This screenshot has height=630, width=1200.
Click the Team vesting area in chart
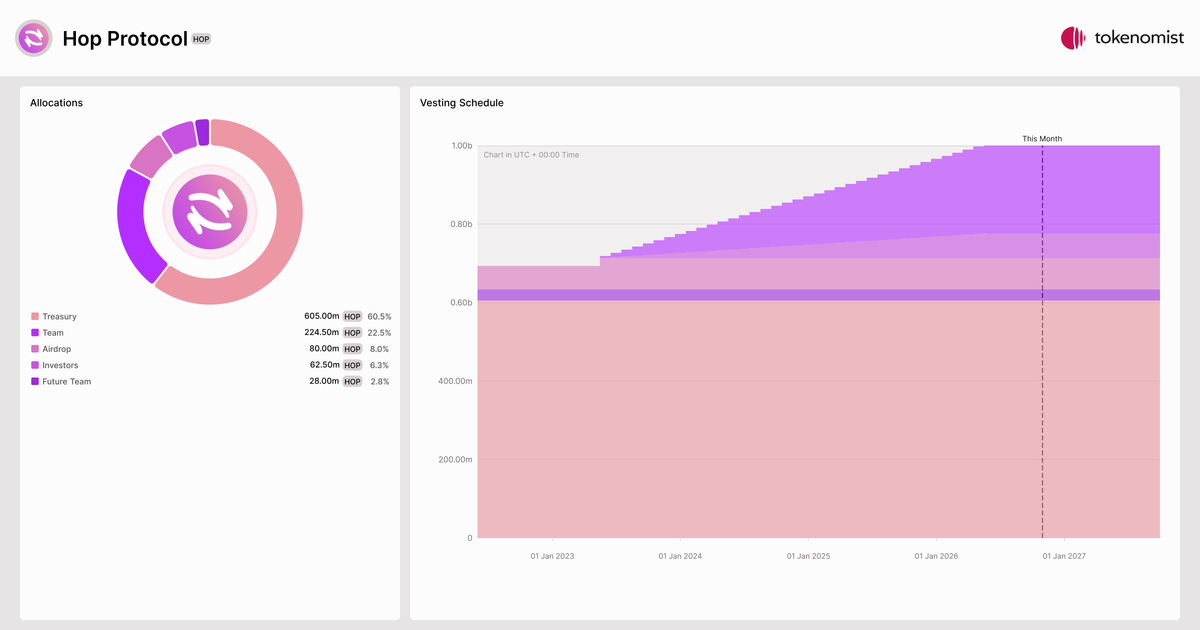click(x=1000, y=190)
